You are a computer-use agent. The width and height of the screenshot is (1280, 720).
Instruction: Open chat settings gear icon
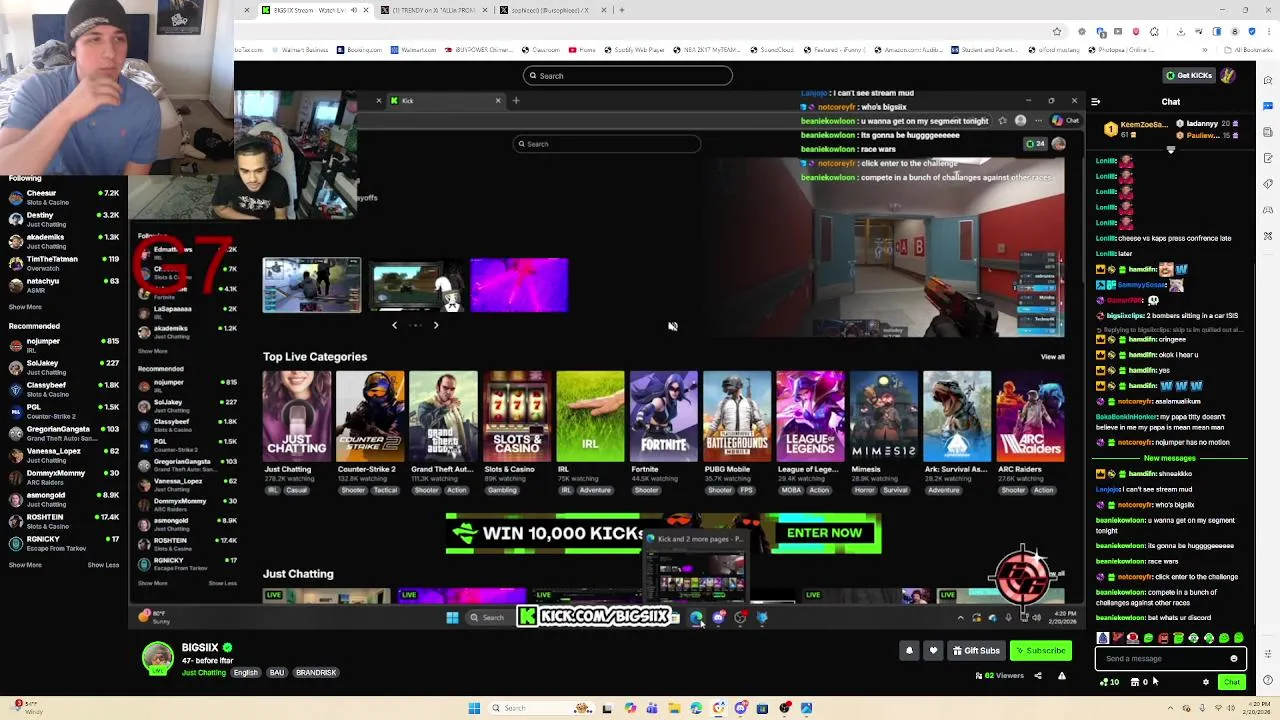tap(1205, 682)
